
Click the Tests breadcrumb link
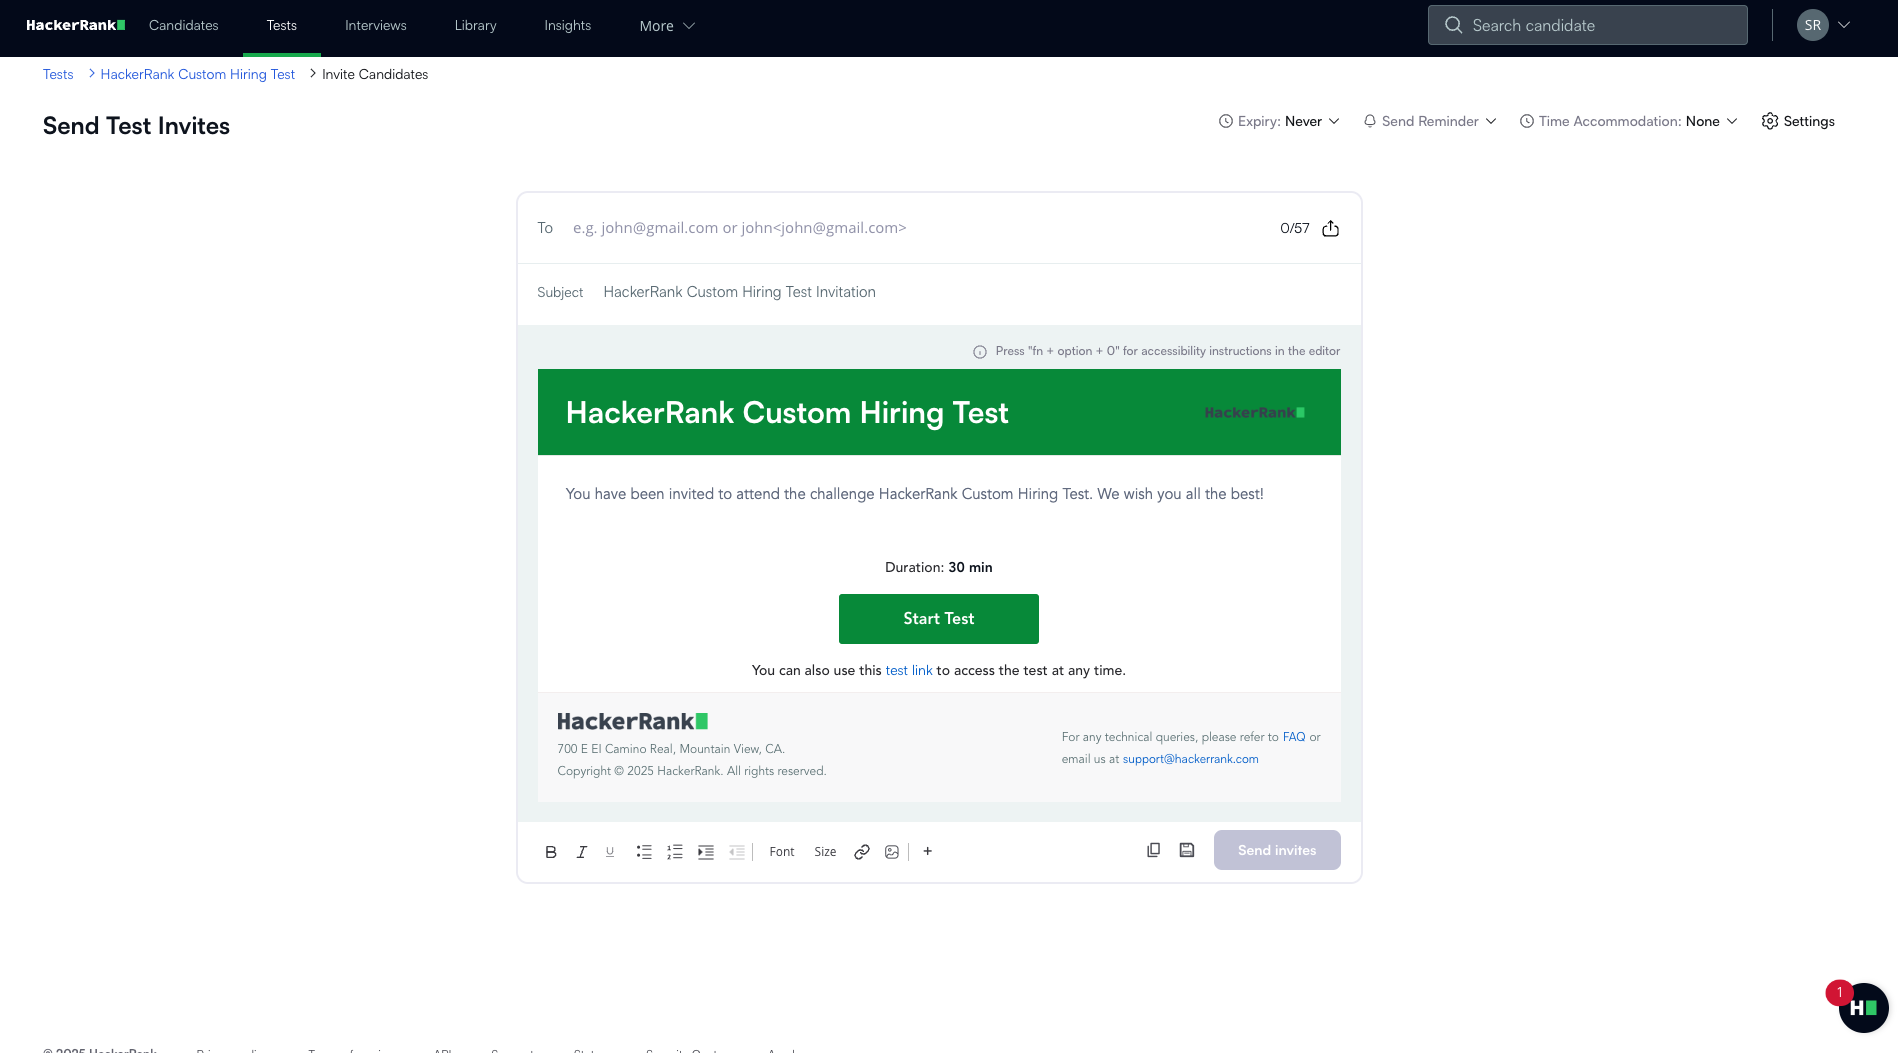pyautogui.click(x=58, y=74)
